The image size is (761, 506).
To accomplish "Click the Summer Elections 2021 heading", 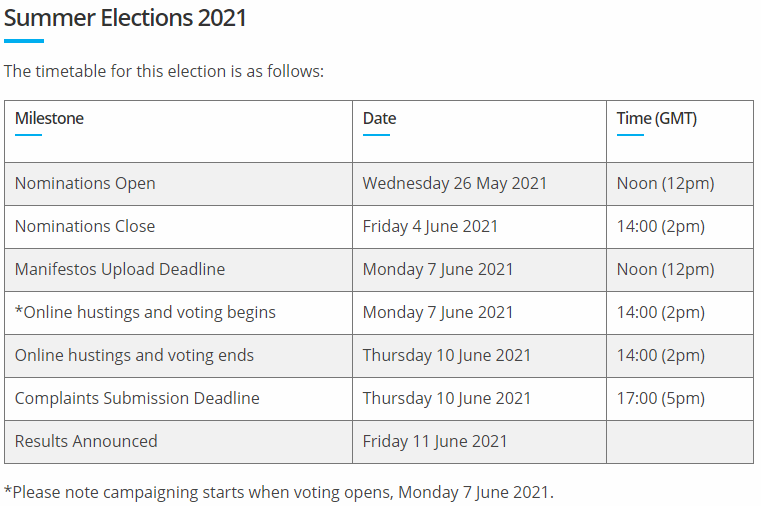I will tap(125, 17).
